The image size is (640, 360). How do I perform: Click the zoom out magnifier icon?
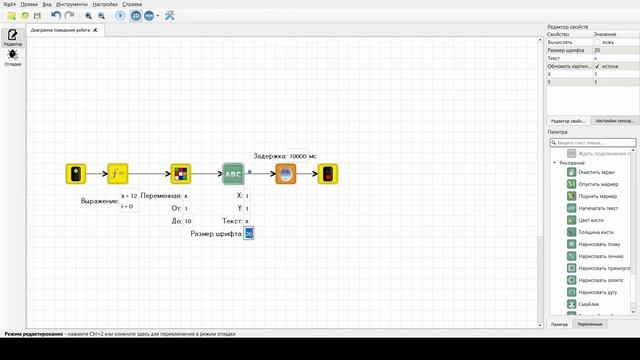pyautogui.click(x=101, y=16)
